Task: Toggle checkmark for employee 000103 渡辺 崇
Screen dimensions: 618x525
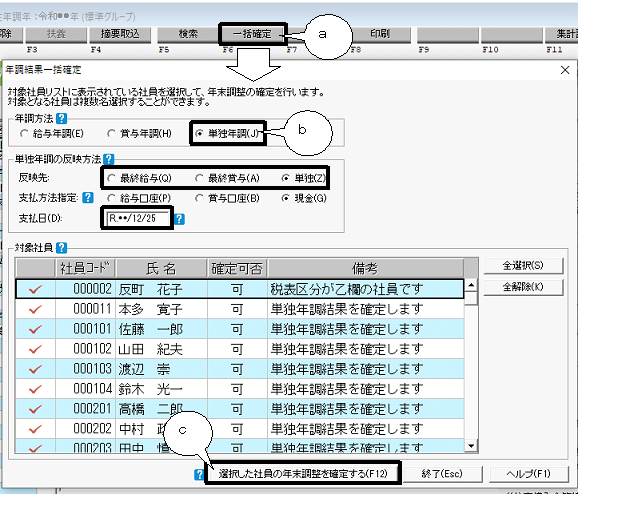Action: pos(35,369)
